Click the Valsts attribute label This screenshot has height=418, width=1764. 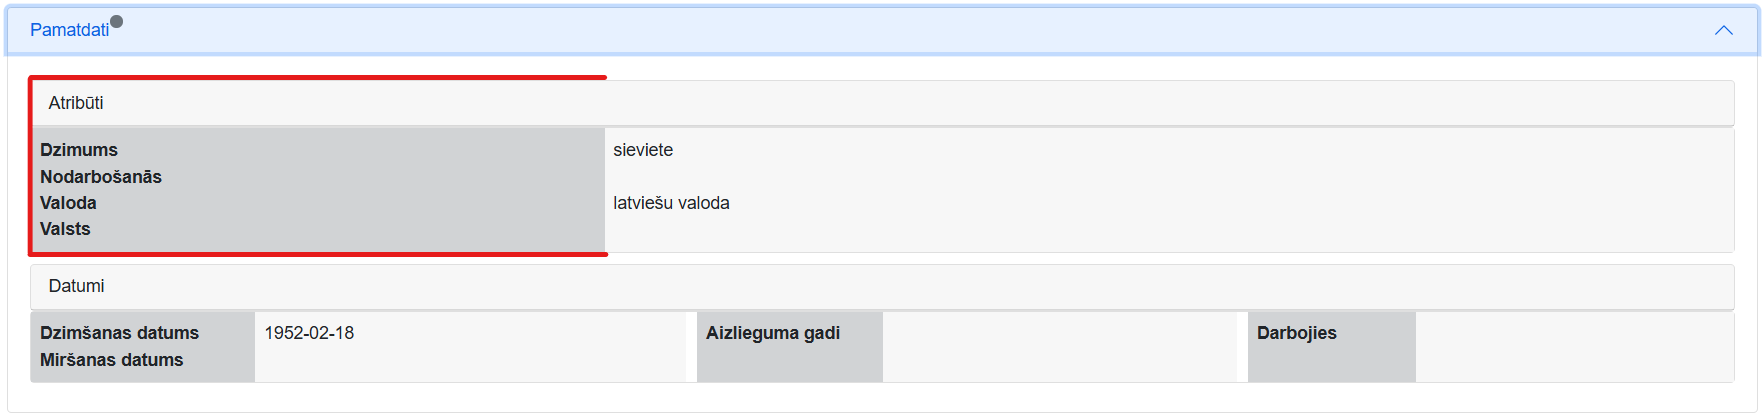[x=65, y=229]
